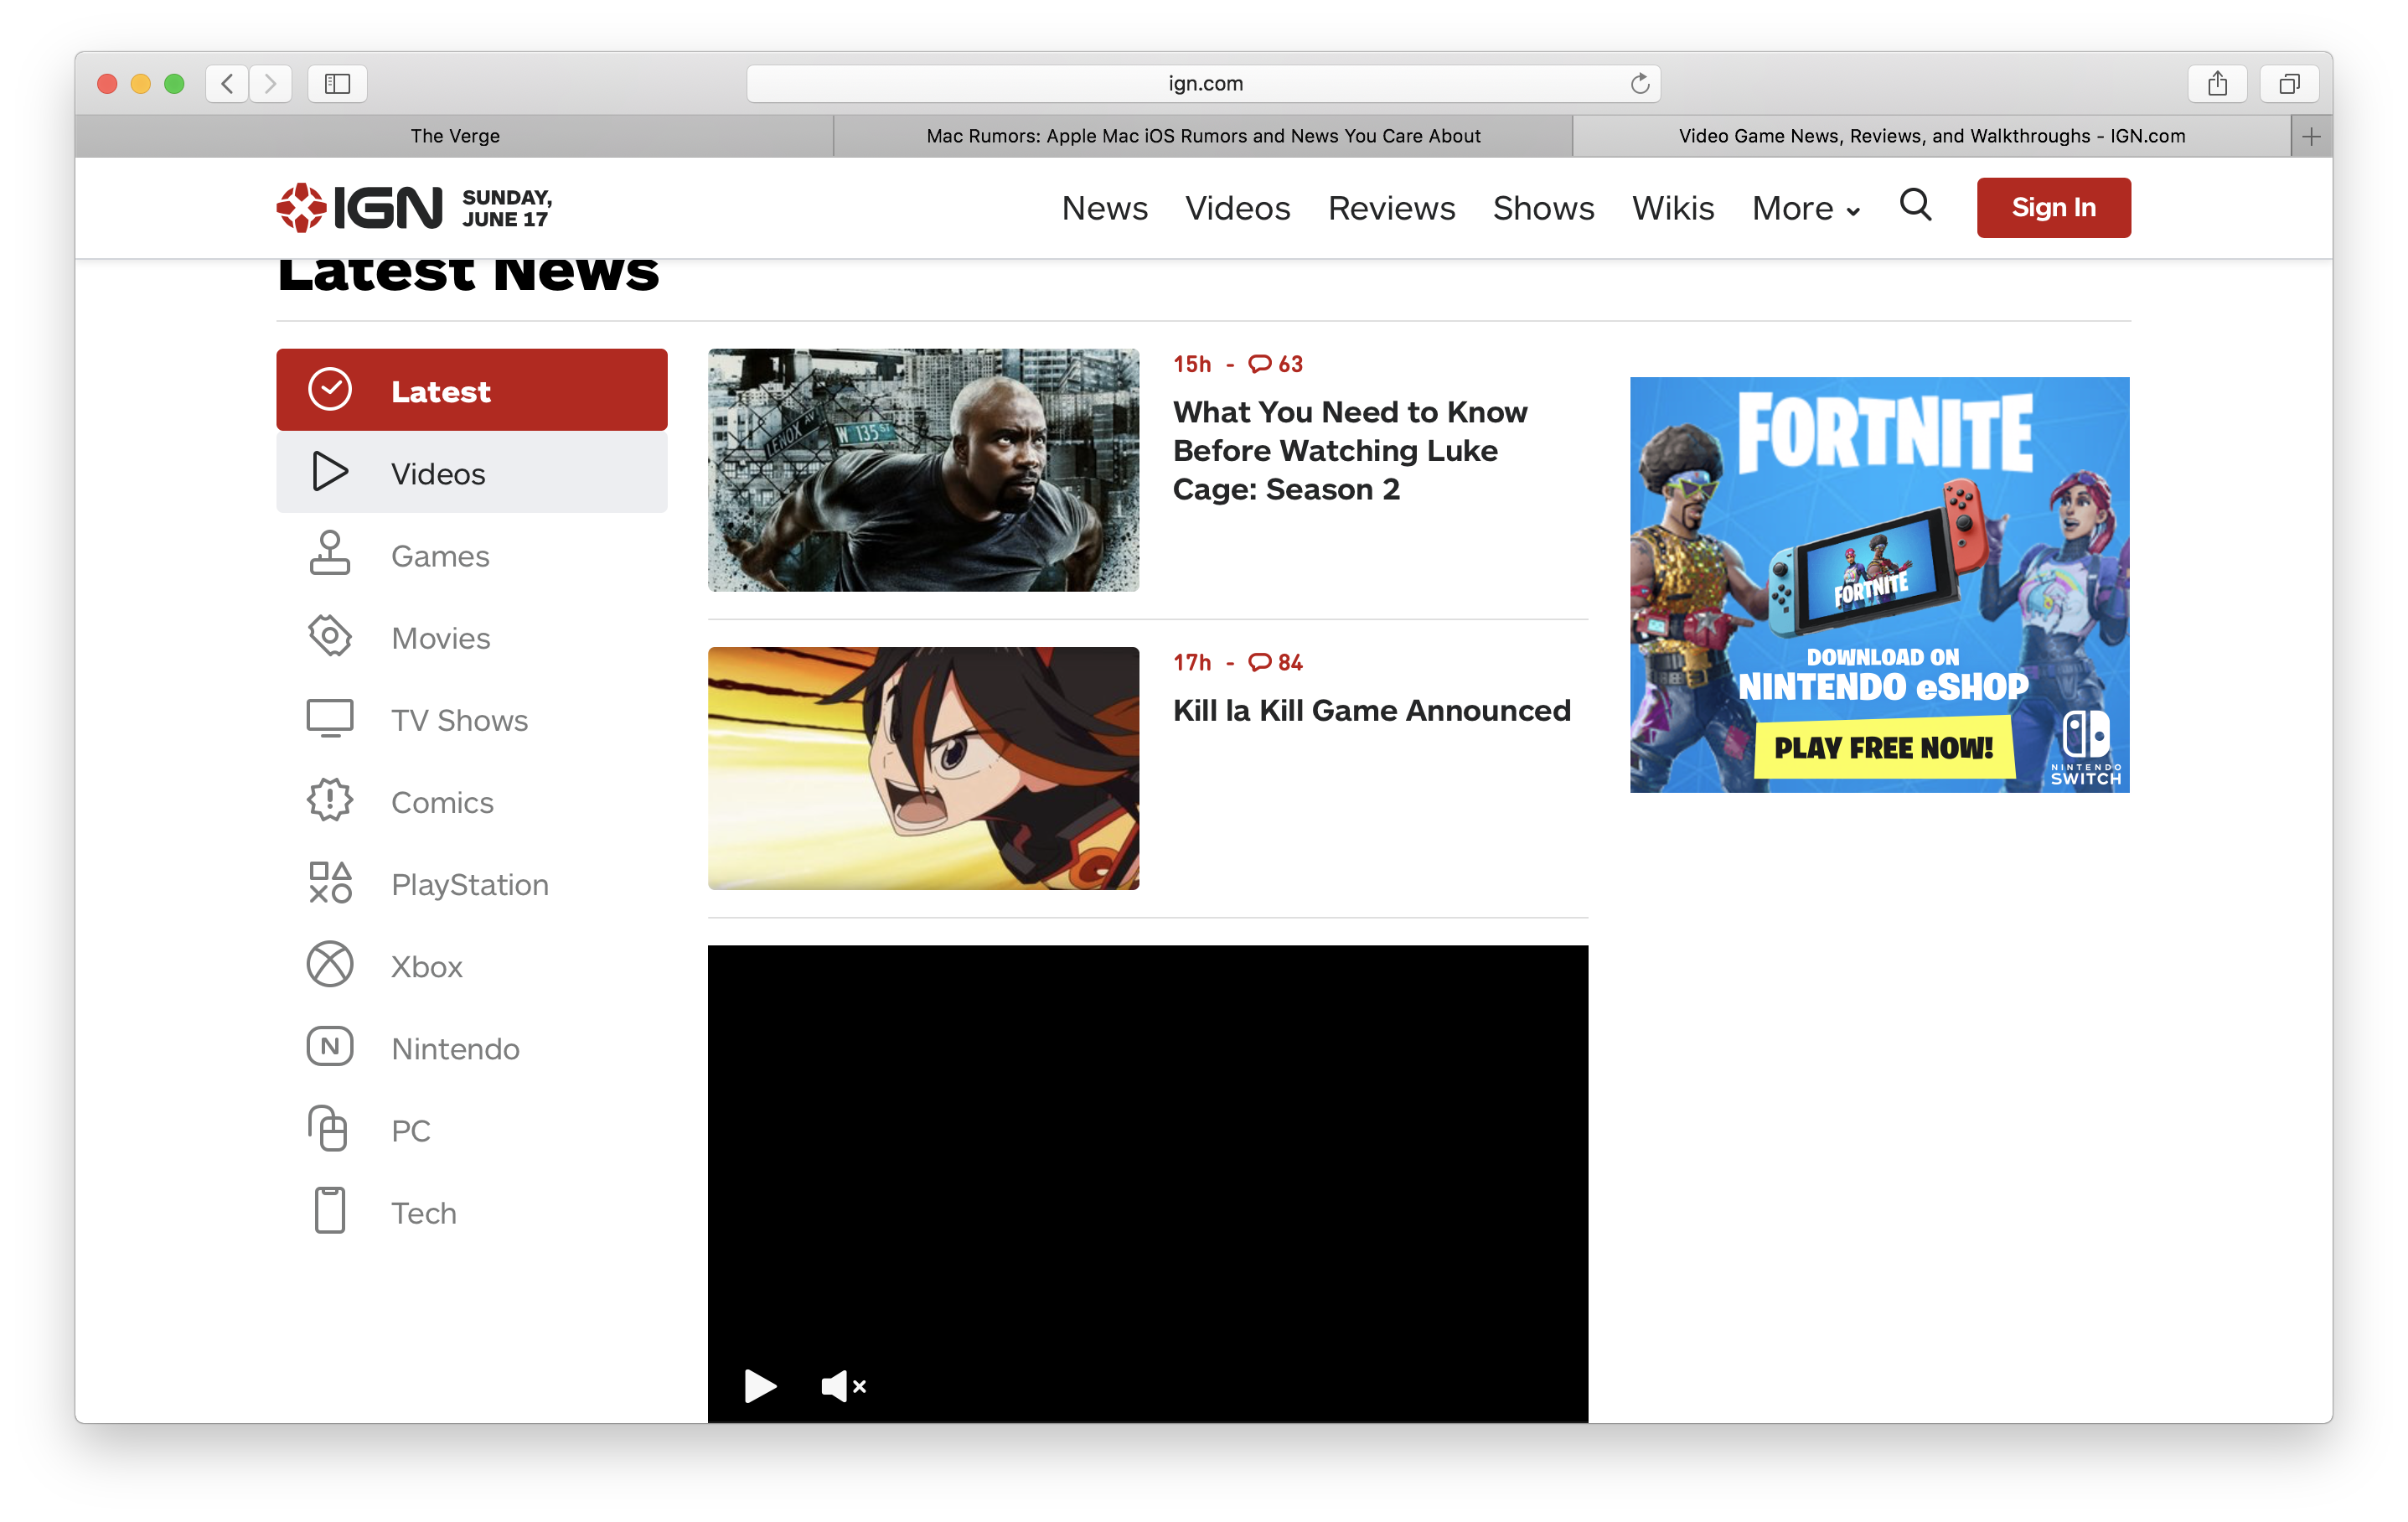Viewport: 2408px width, 1522px height.
Task: Switch to The Verge tab
Action: click(455, 137)
